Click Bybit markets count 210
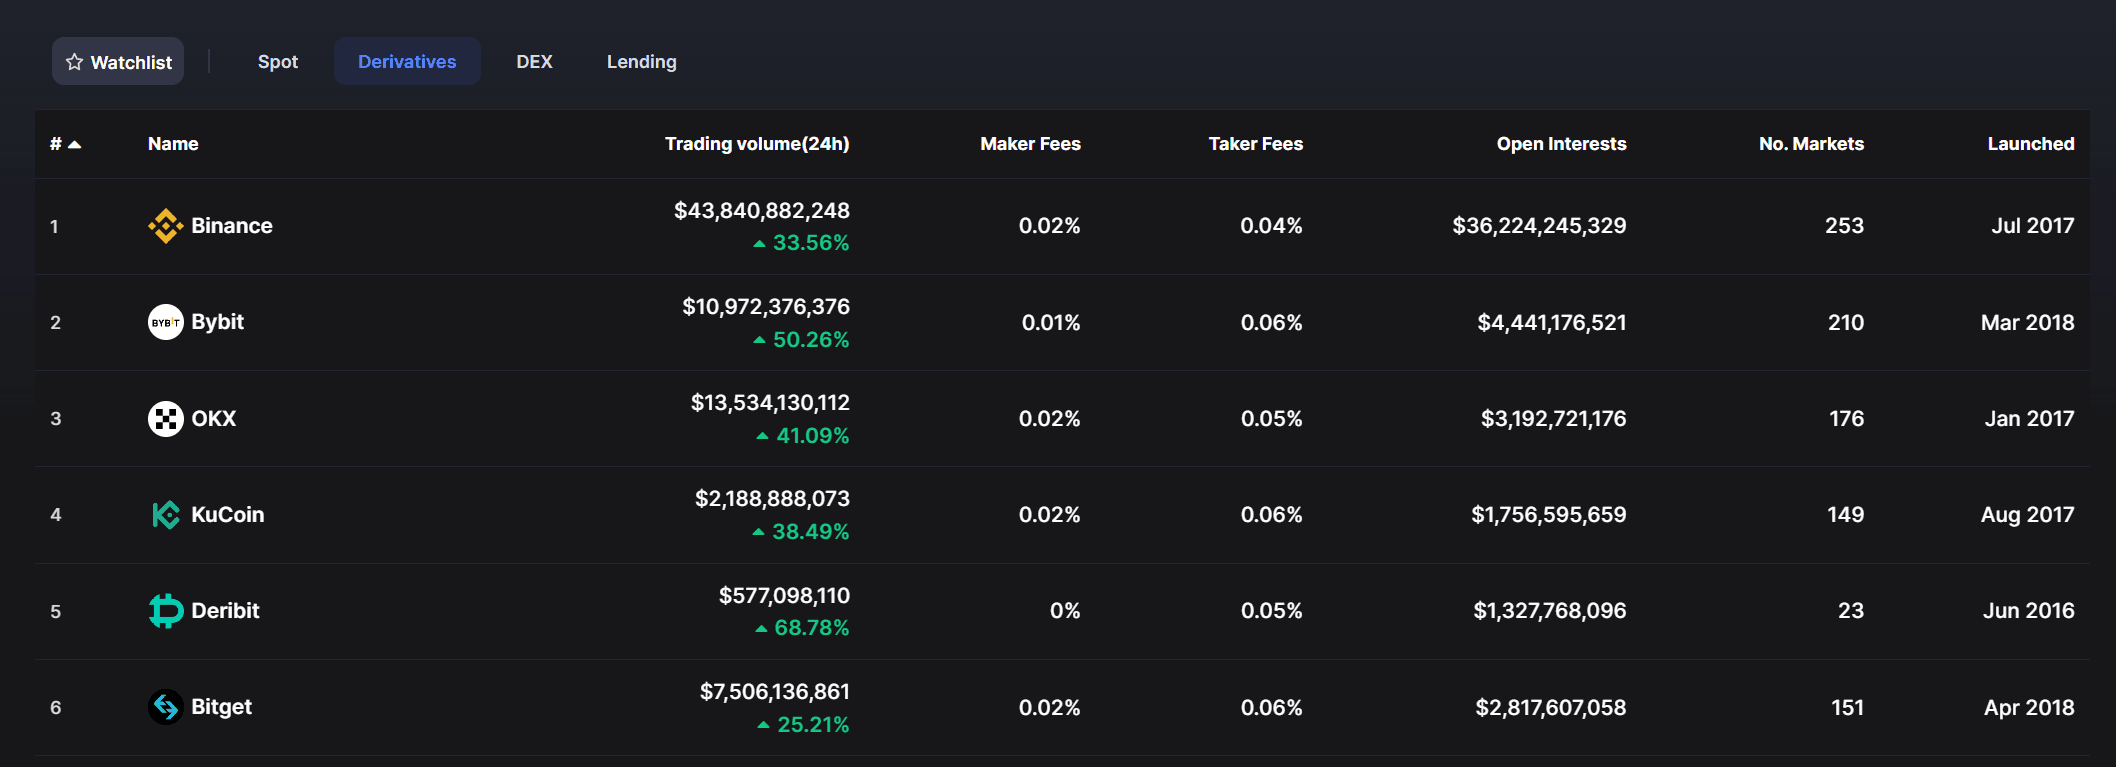Viewport: 2116px width, 767px height. tap(1846, 323)
